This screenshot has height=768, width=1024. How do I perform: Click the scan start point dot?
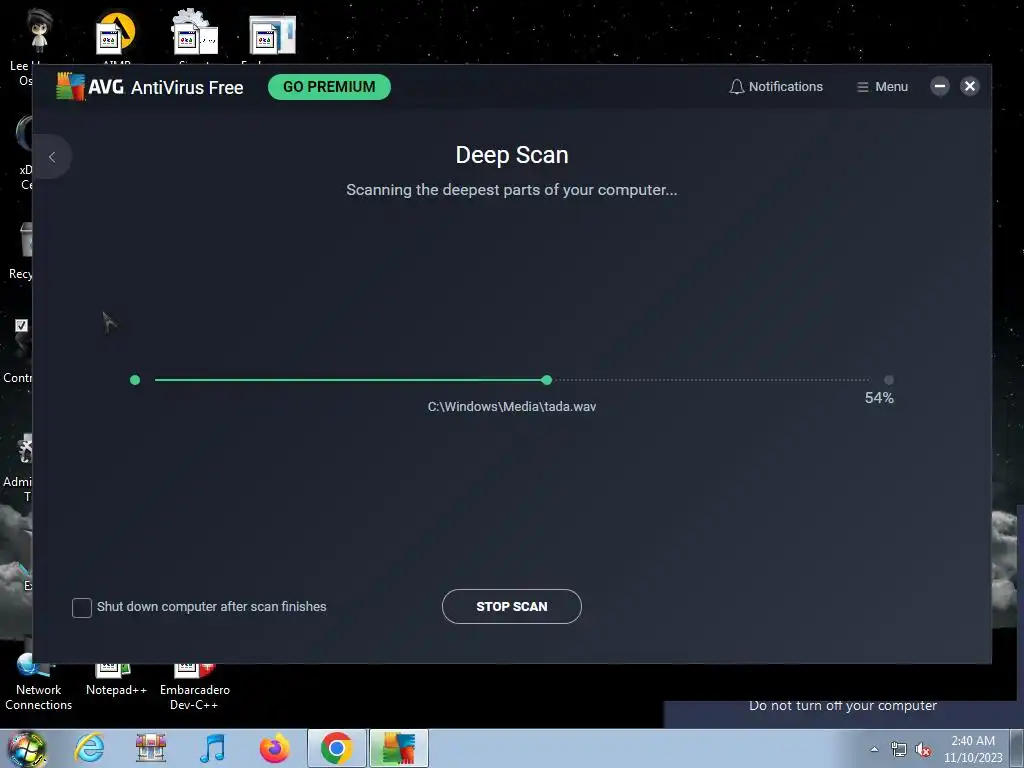tap(135, 380)
